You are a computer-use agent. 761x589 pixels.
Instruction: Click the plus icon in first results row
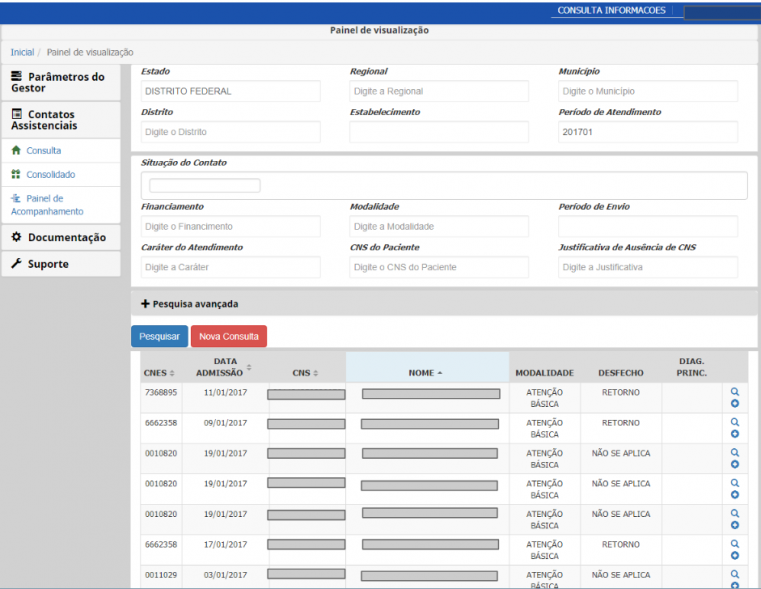coord(735,404)
